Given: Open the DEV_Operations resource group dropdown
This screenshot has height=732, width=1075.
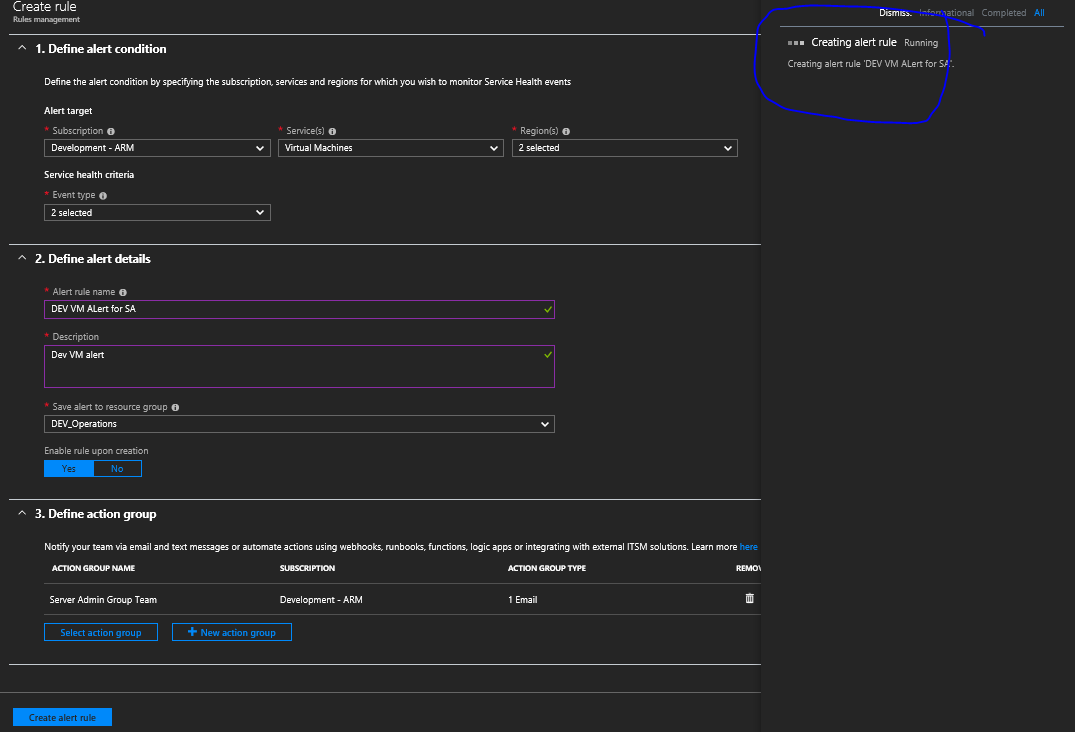Looking at the screenshot, I should click(x=299, y=424).
